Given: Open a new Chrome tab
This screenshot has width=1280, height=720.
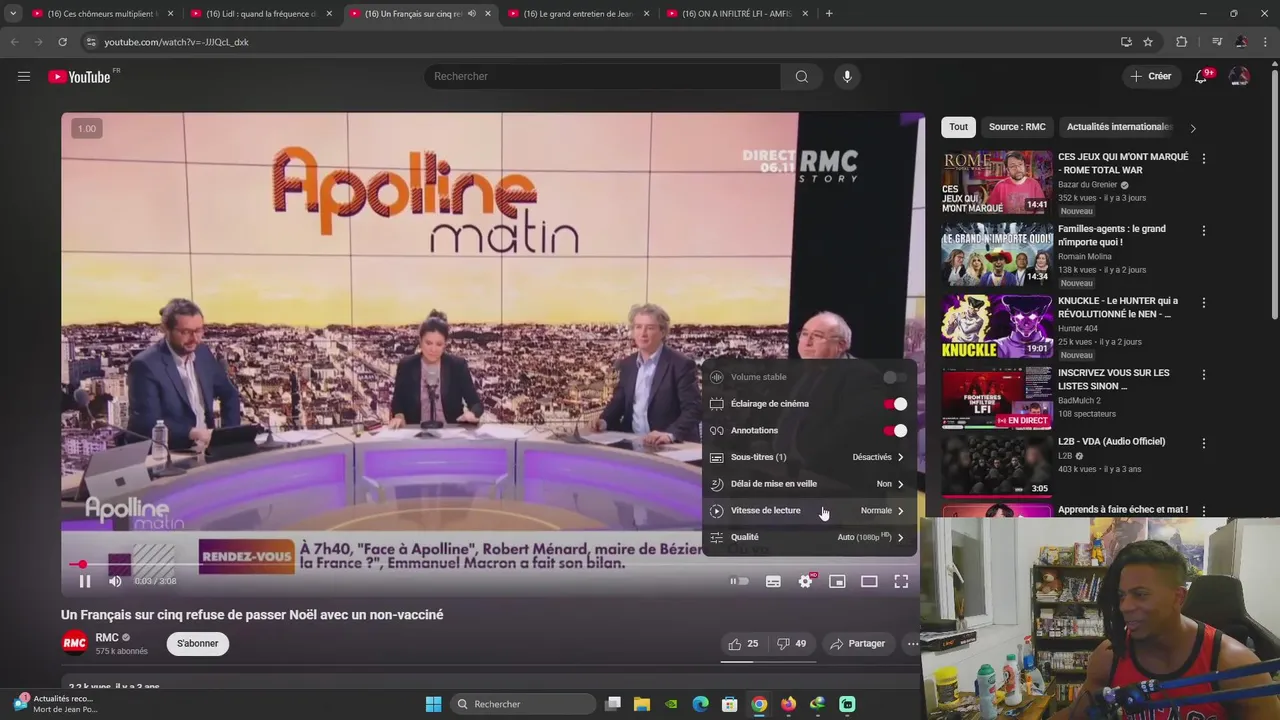Looking at the screenshot, I should click(829, 13).
